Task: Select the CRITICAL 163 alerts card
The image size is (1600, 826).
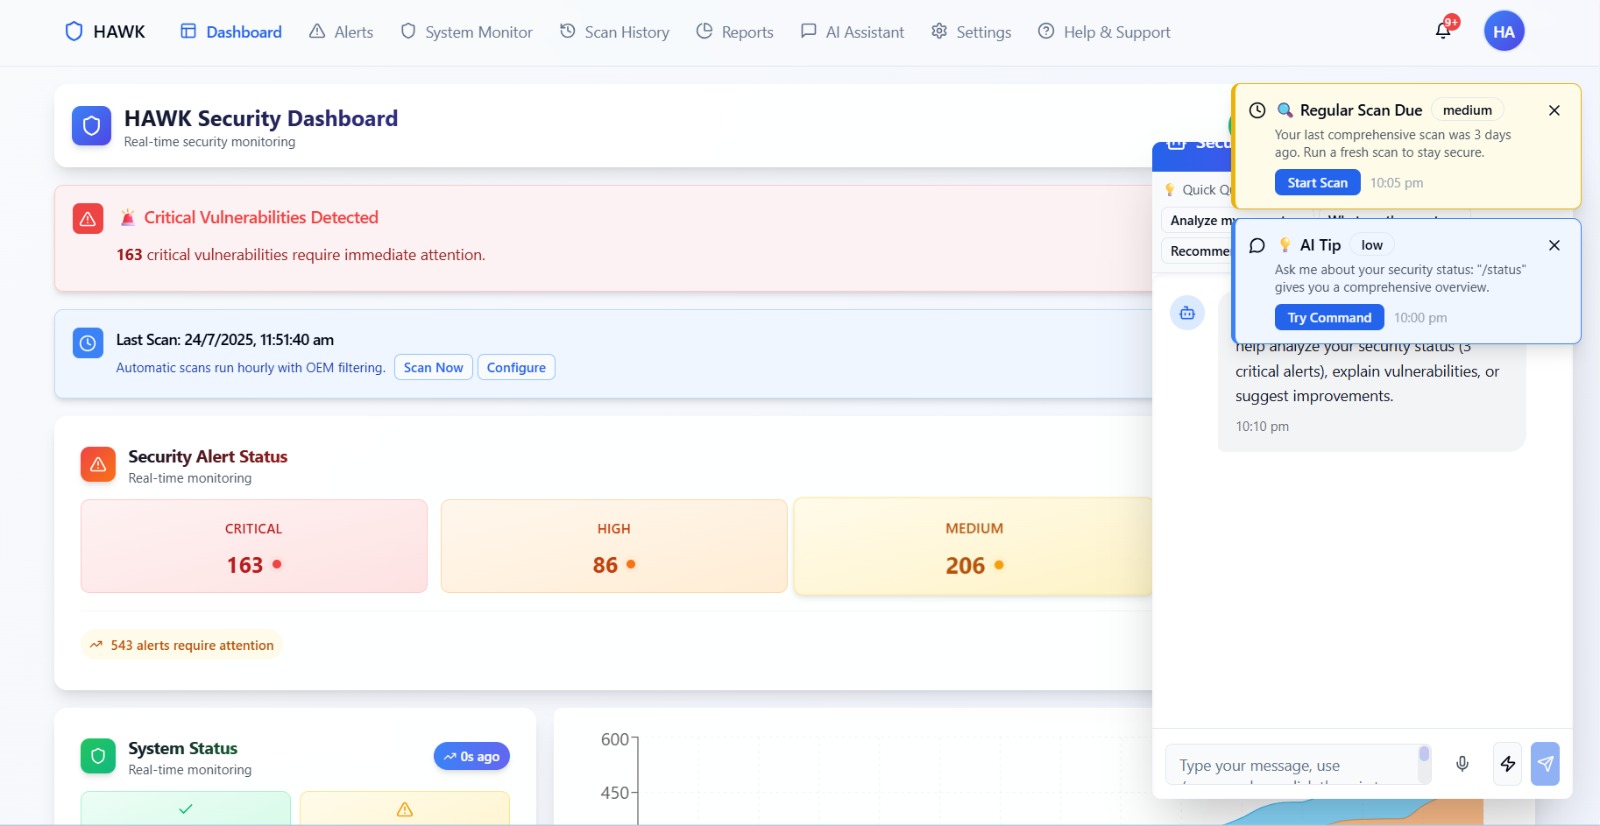Action: click(x=254, y=546)
